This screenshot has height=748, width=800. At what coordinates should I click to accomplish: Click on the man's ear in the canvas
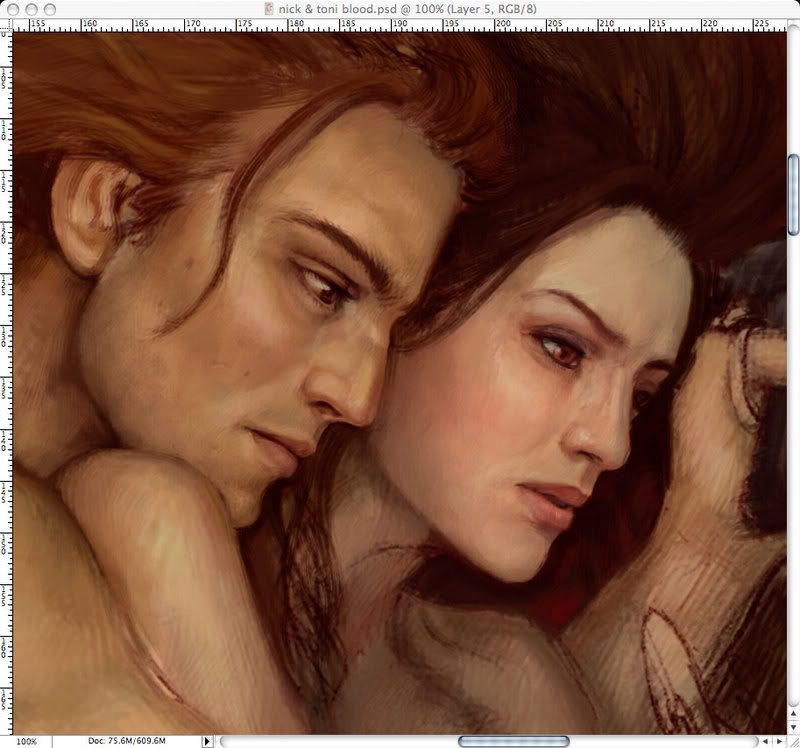(x=83, y=215)
